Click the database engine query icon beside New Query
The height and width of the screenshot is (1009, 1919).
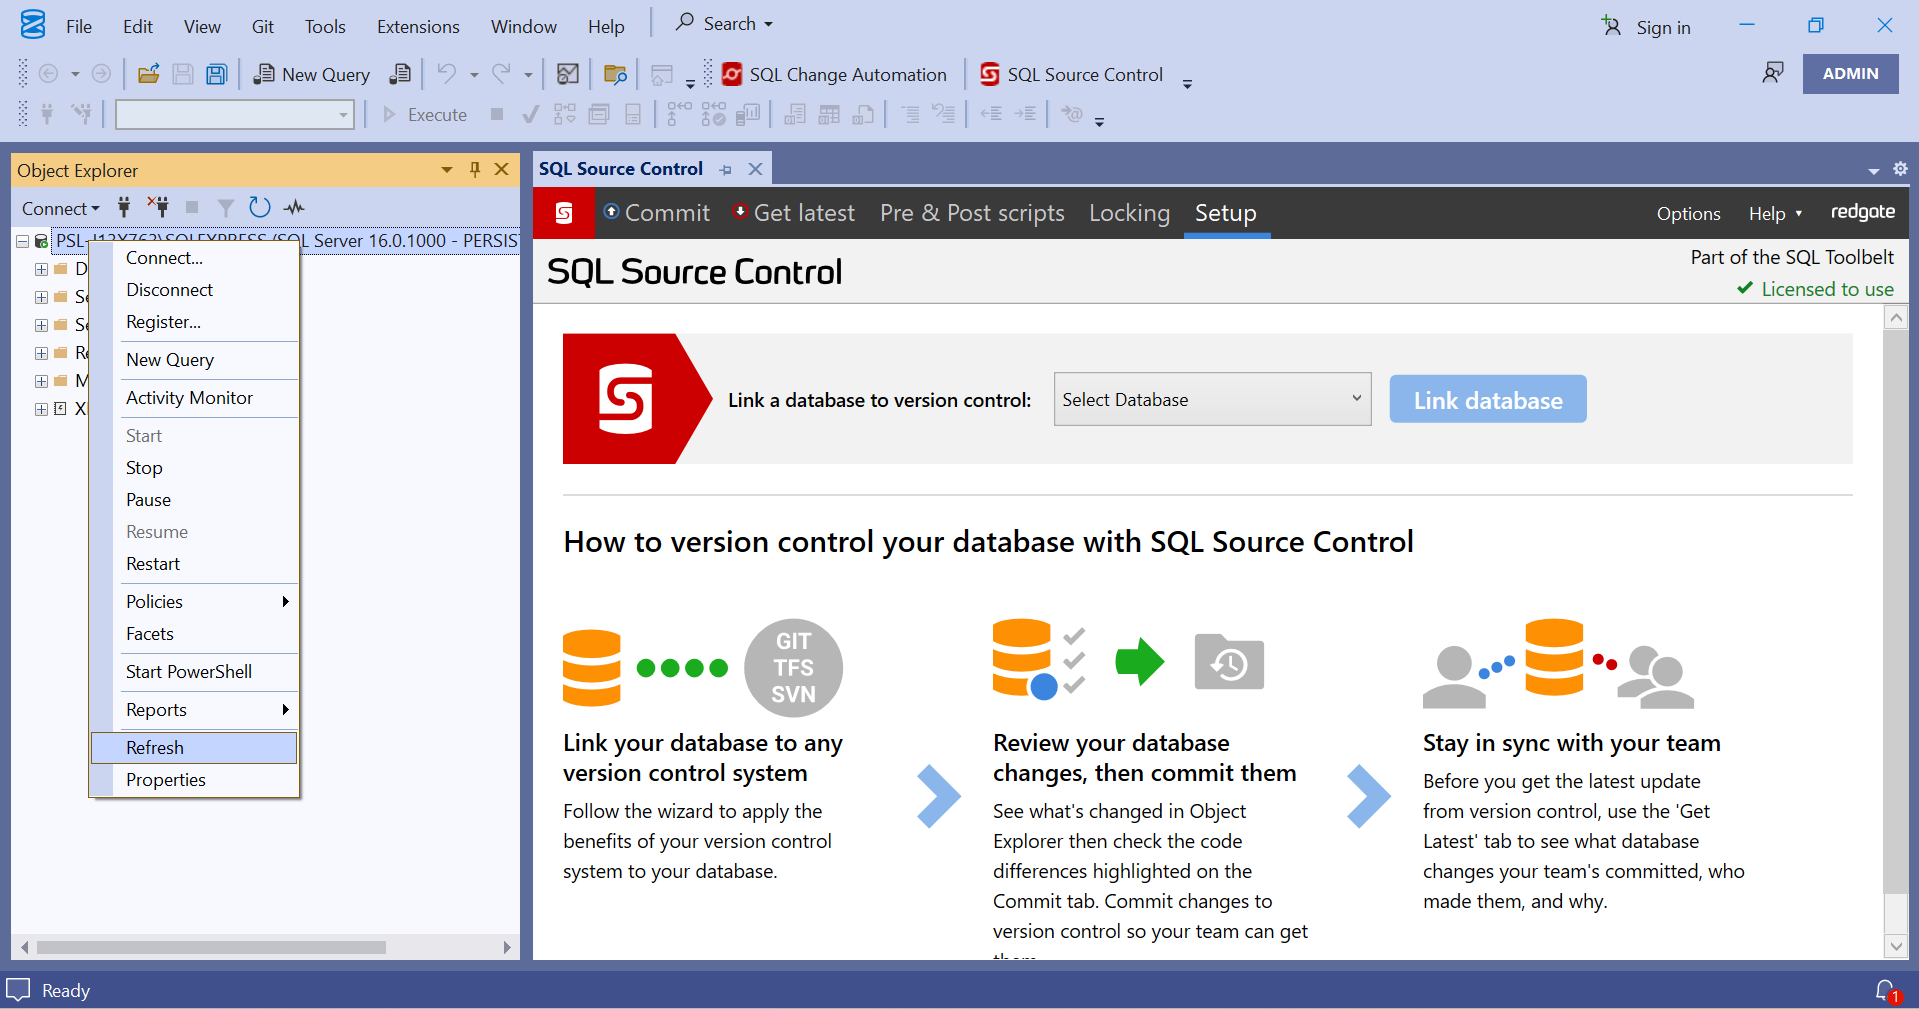(400, 74)
